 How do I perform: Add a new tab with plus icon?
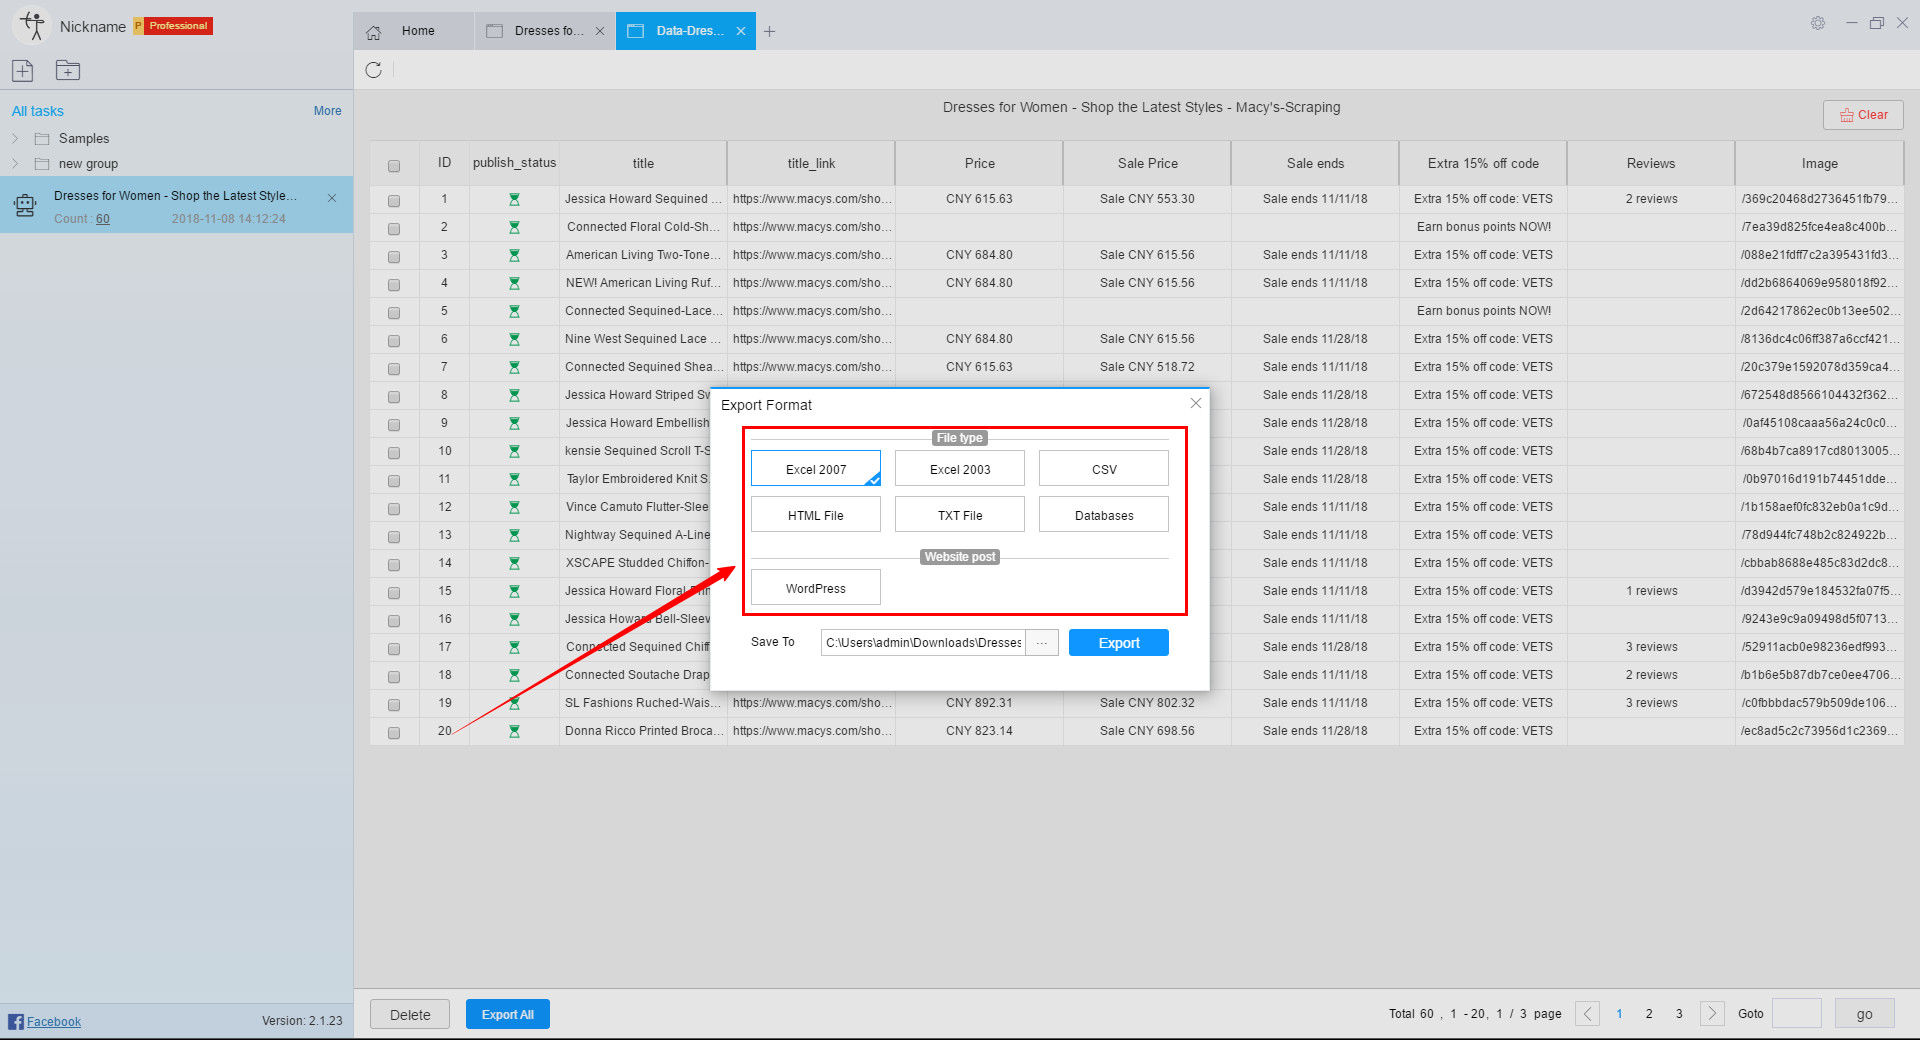pyautogui.click(x=769, y=31)
